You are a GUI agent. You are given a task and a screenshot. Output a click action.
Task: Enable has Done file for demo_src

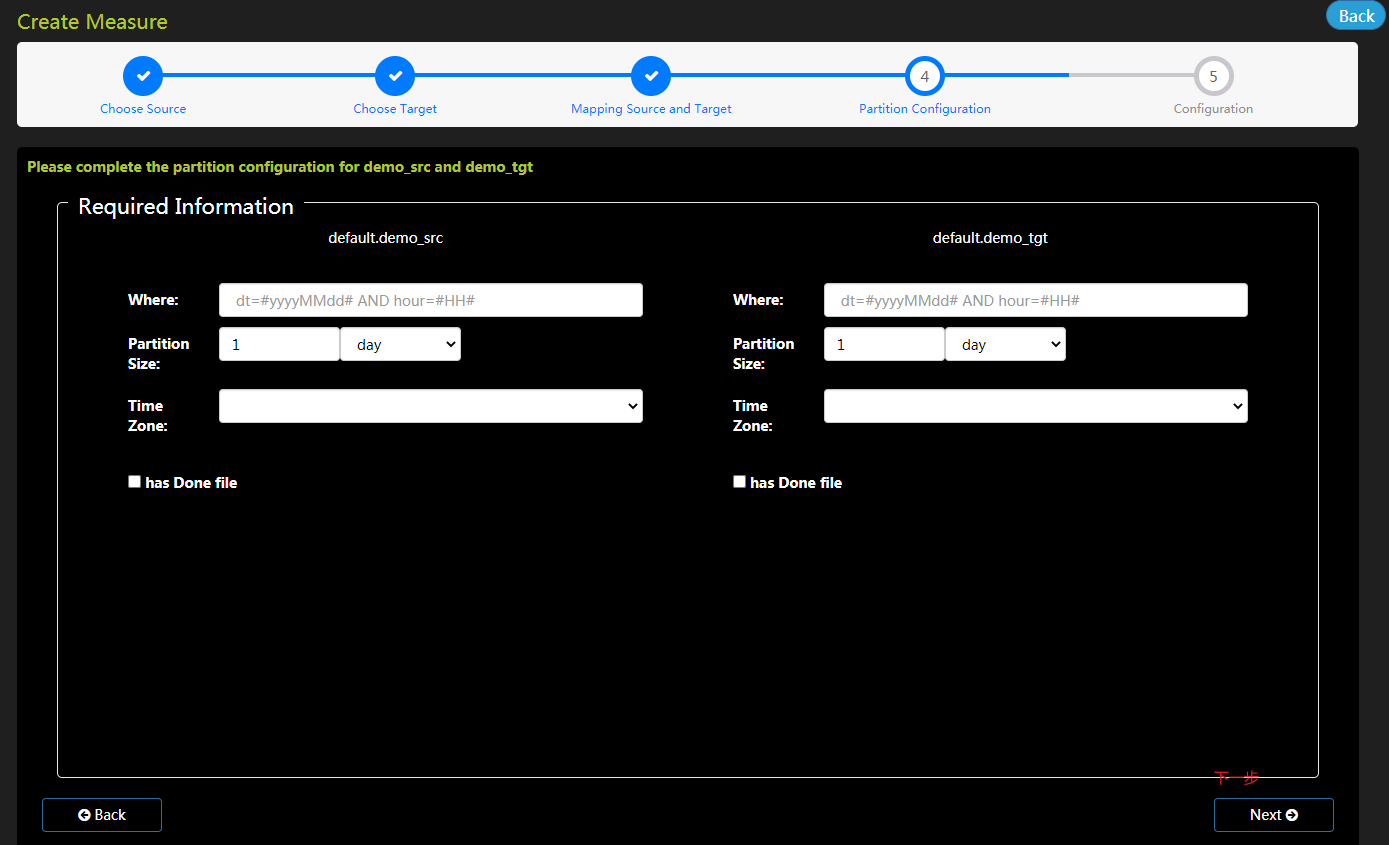tap(135, 481)
